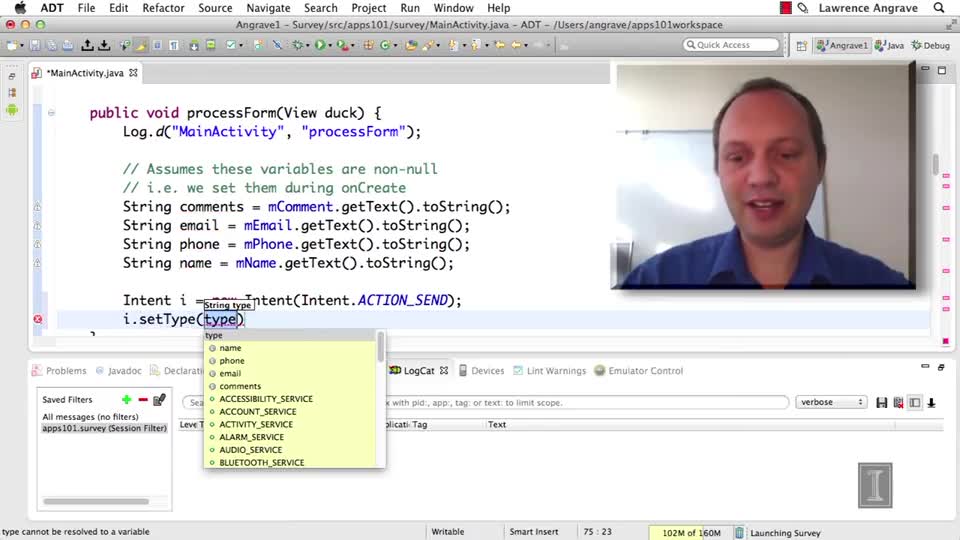Open the Project menu
This screenshot has height=540, width=960.
(369, 8)
